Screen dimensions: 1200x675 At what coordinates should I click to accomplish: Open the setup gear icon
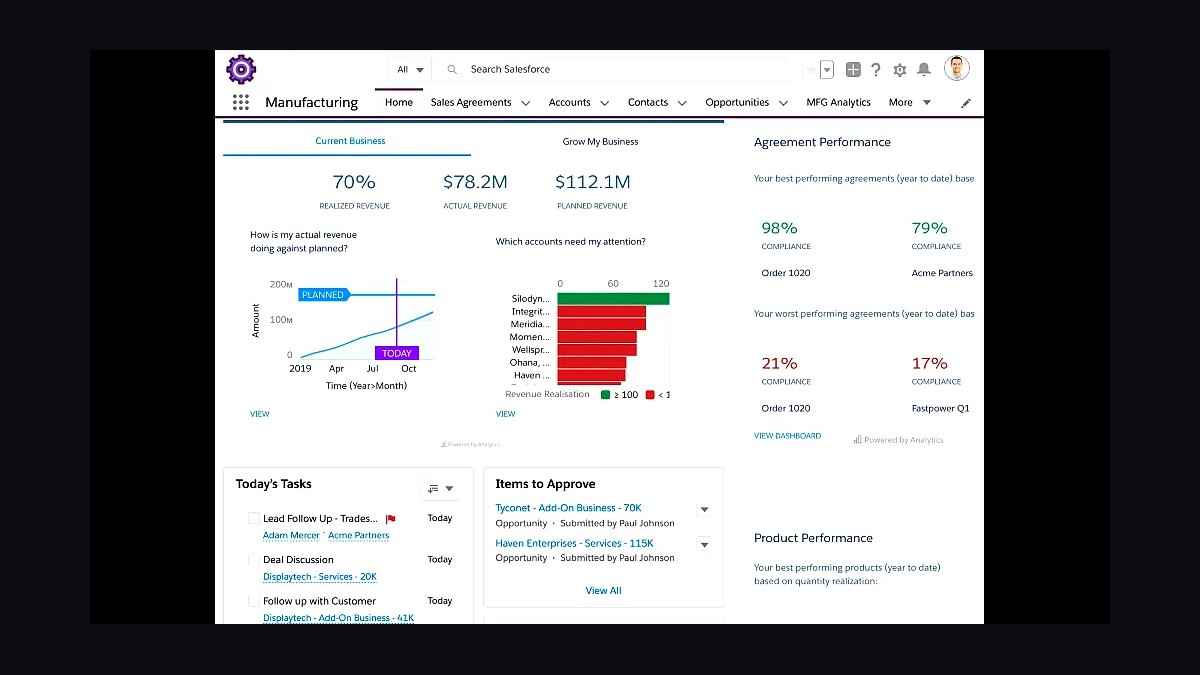coord(900,69)
